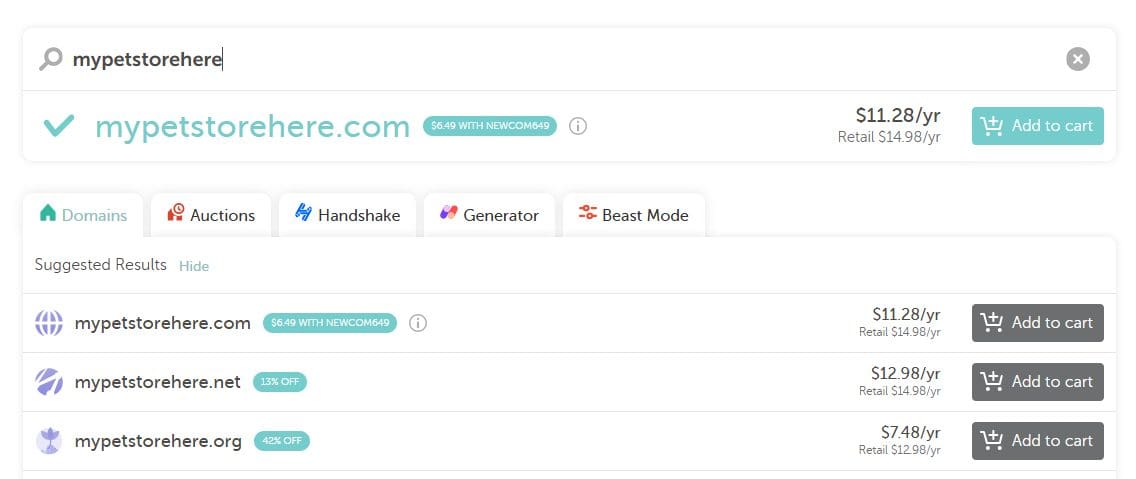Click the Beast Mode sliders icon
This screenshot has height=479, width=1136.
tap(588, 213)
